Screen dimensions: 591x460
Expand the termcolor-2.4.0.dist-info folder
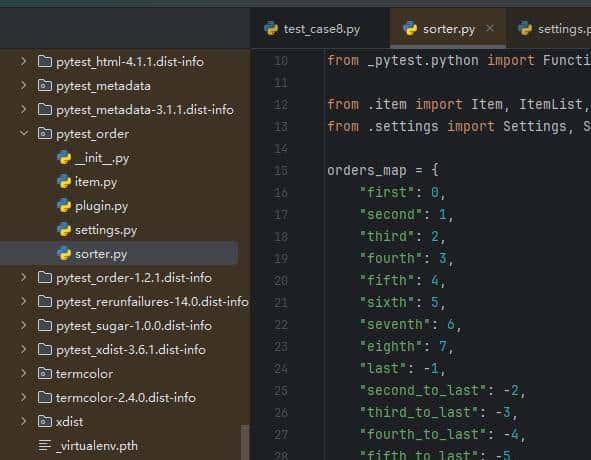[23, 397]
